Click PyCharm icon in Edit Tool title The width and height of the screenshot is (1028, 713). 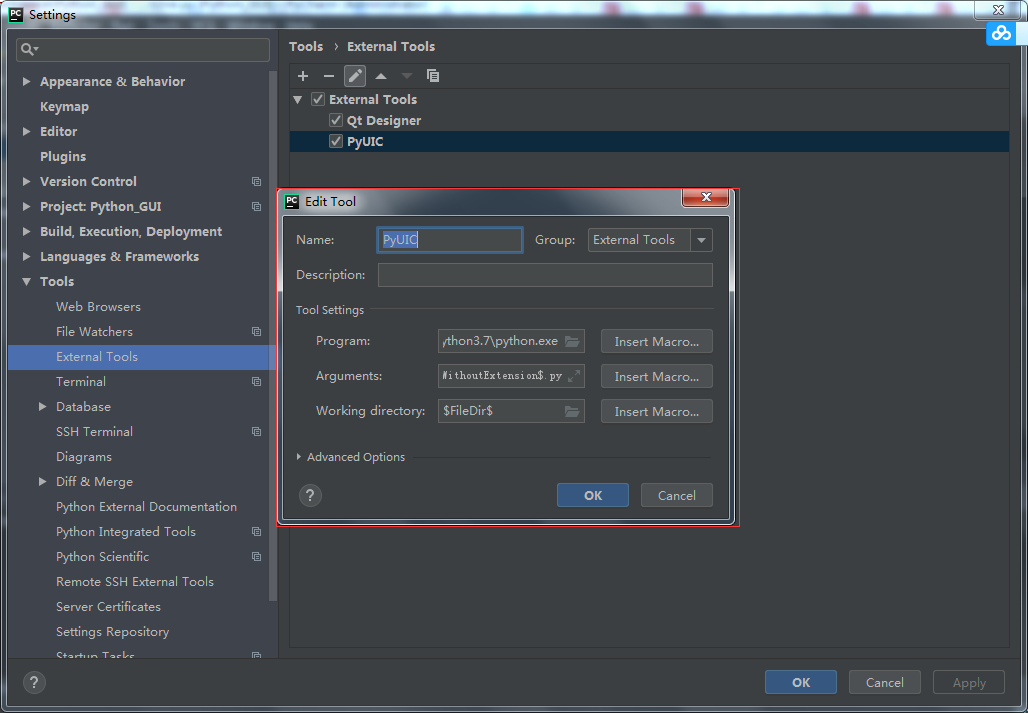[x=292, y=202]
